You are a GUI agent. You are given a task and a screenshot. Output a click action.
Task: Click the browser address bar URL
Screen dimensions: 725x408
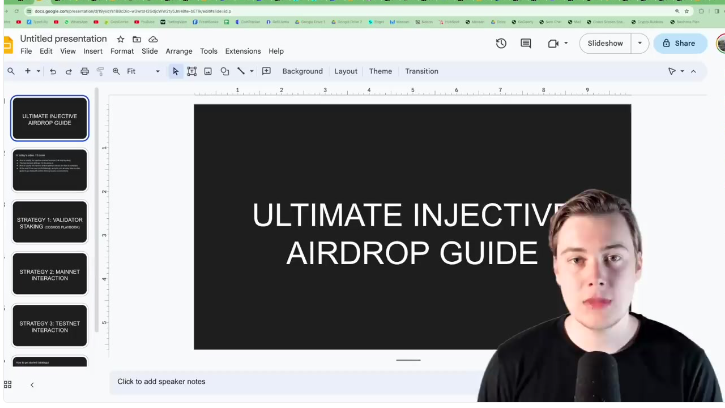[133, 11]
